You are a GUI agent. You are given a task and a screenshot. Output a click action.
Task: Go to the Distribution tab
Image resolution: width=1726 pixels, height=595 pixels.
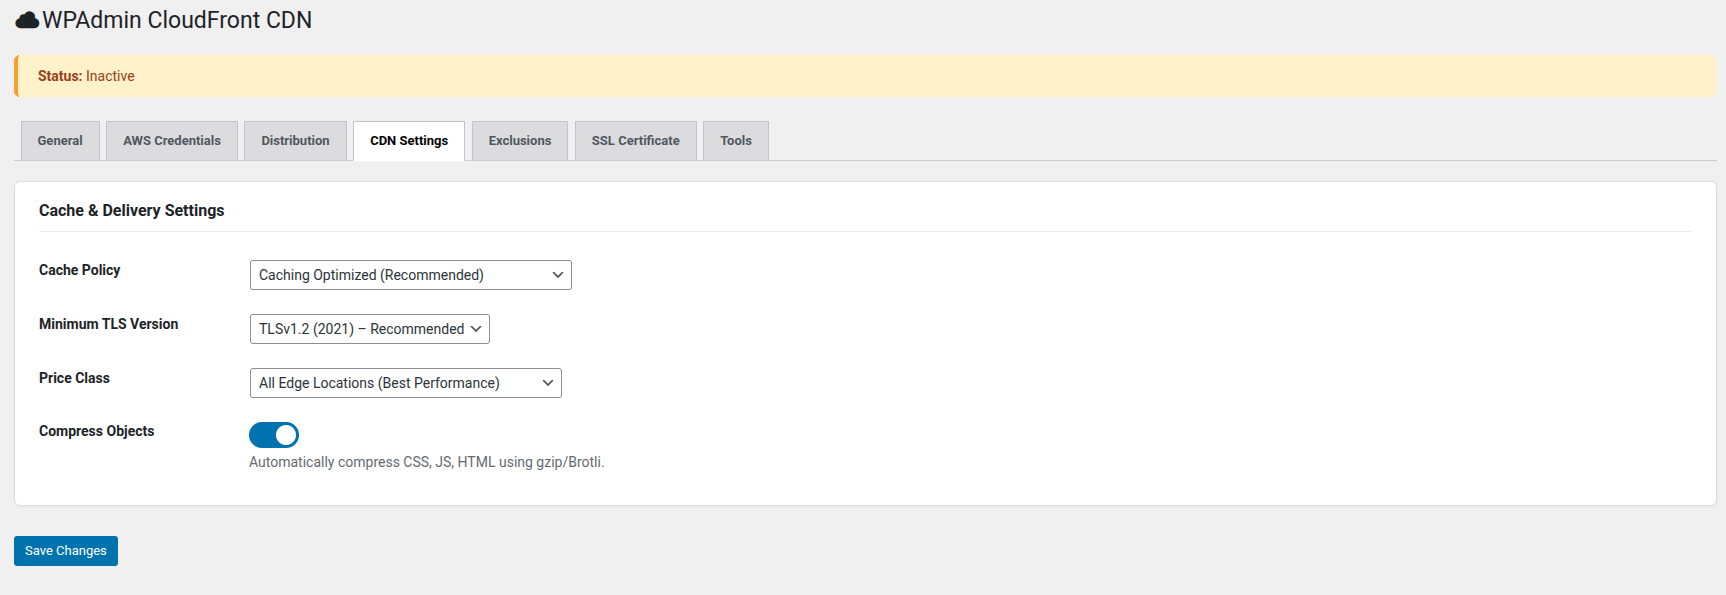(x=295, y=141)
